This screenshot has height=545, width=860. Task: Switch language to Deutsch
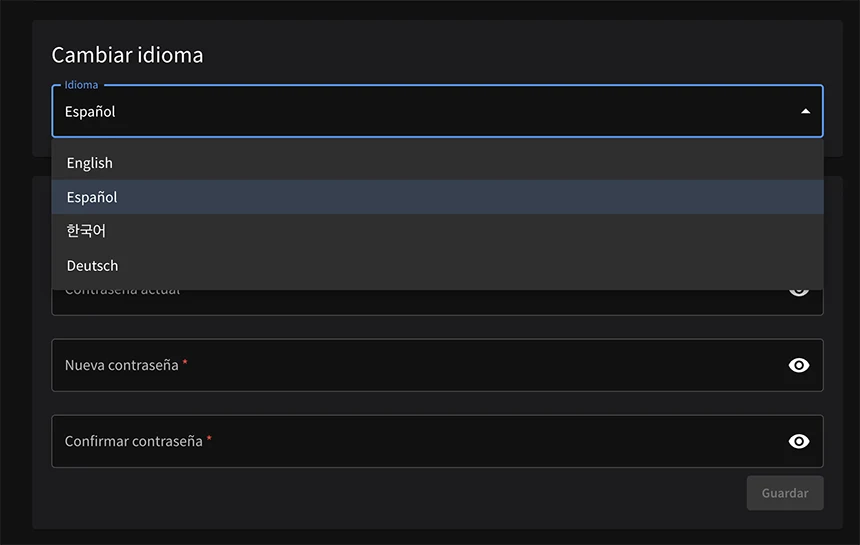pyautogui.click(x=92, y=266)
